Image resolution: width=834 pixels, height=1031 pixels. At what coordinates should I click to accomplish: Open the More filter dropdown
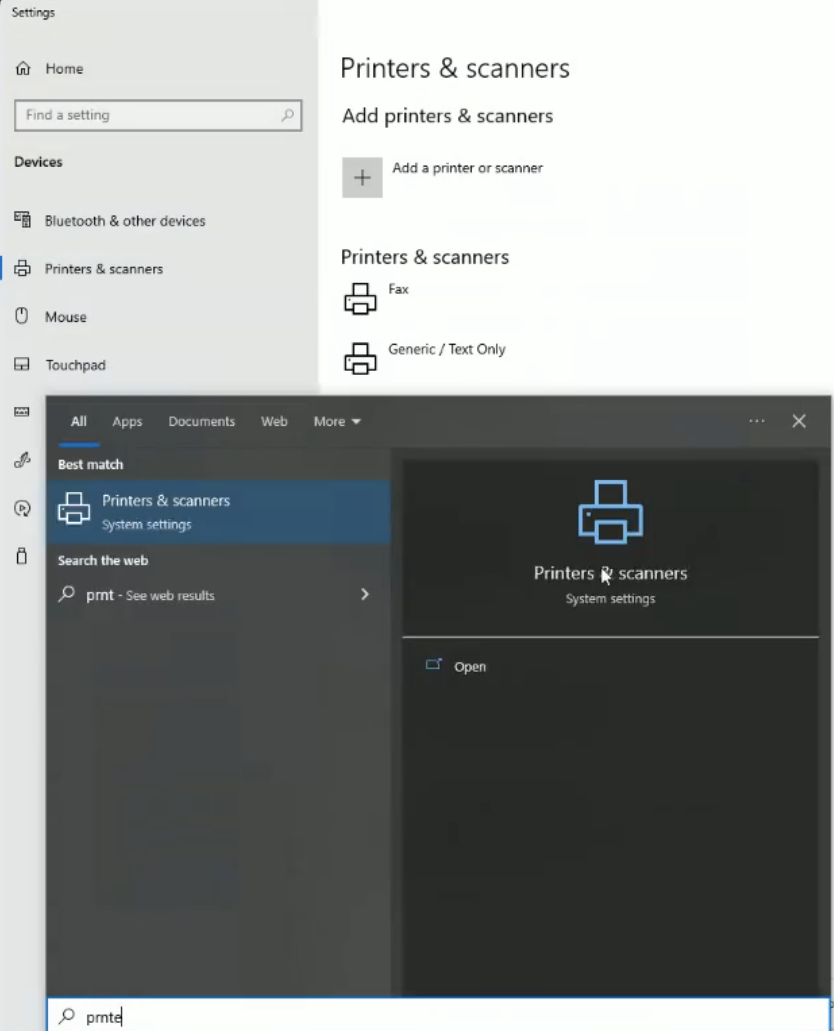tap(336, 421)
